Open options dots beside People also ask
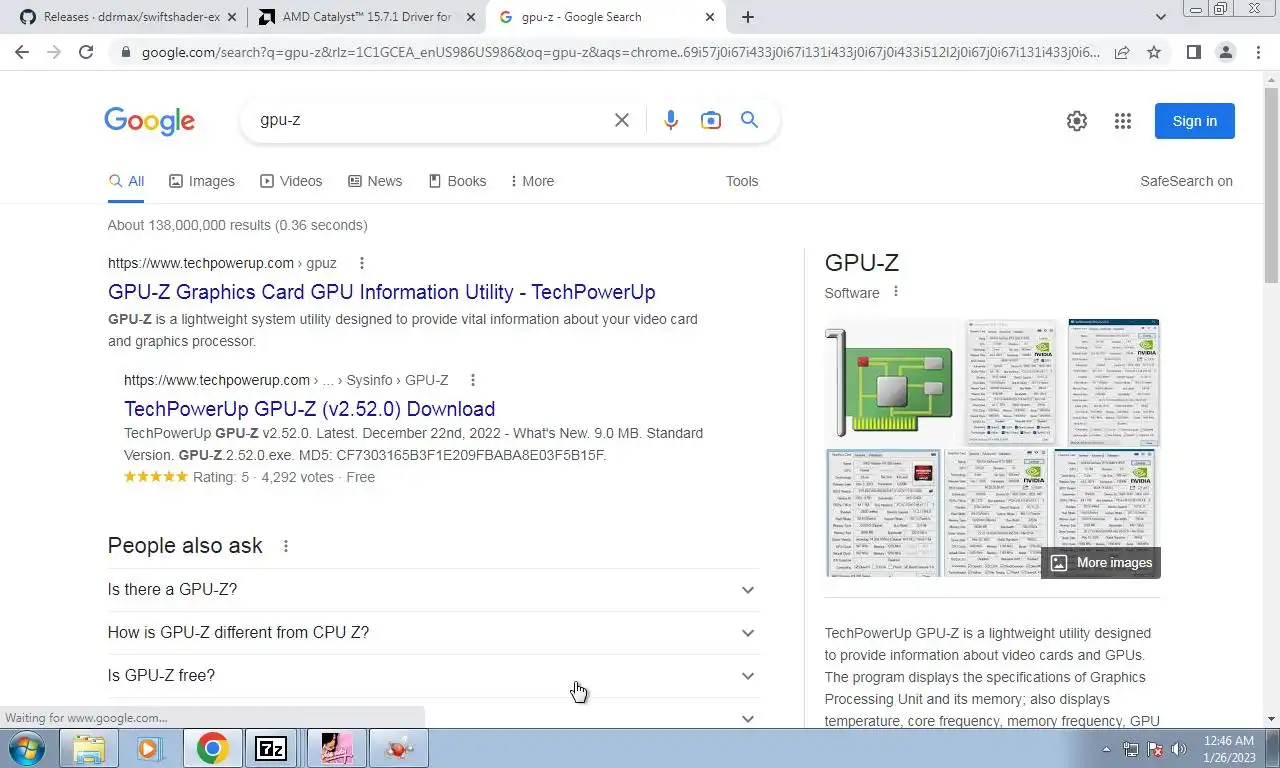Image resolution: width=1280 pixels, height=768 pixels. 286,546
